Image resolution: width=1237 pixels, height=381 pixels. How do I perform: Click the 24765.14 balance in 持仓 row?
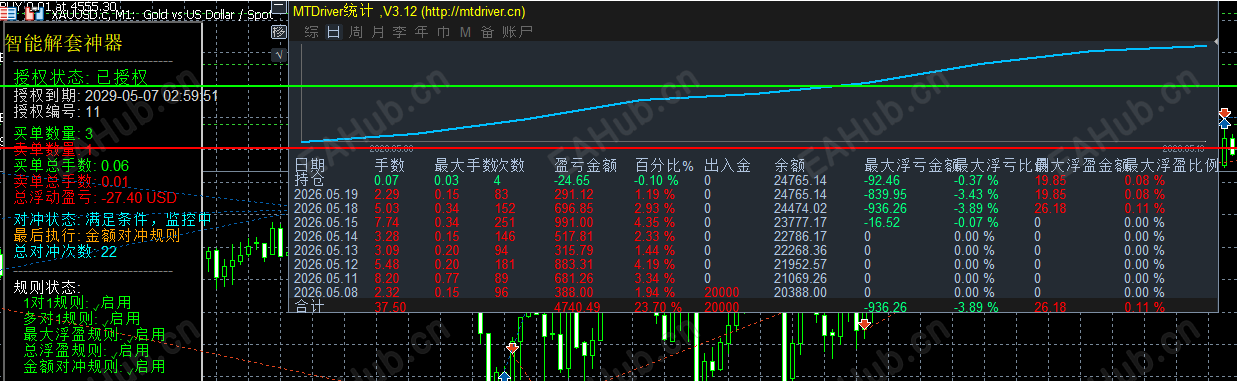[x=801, y=180]
